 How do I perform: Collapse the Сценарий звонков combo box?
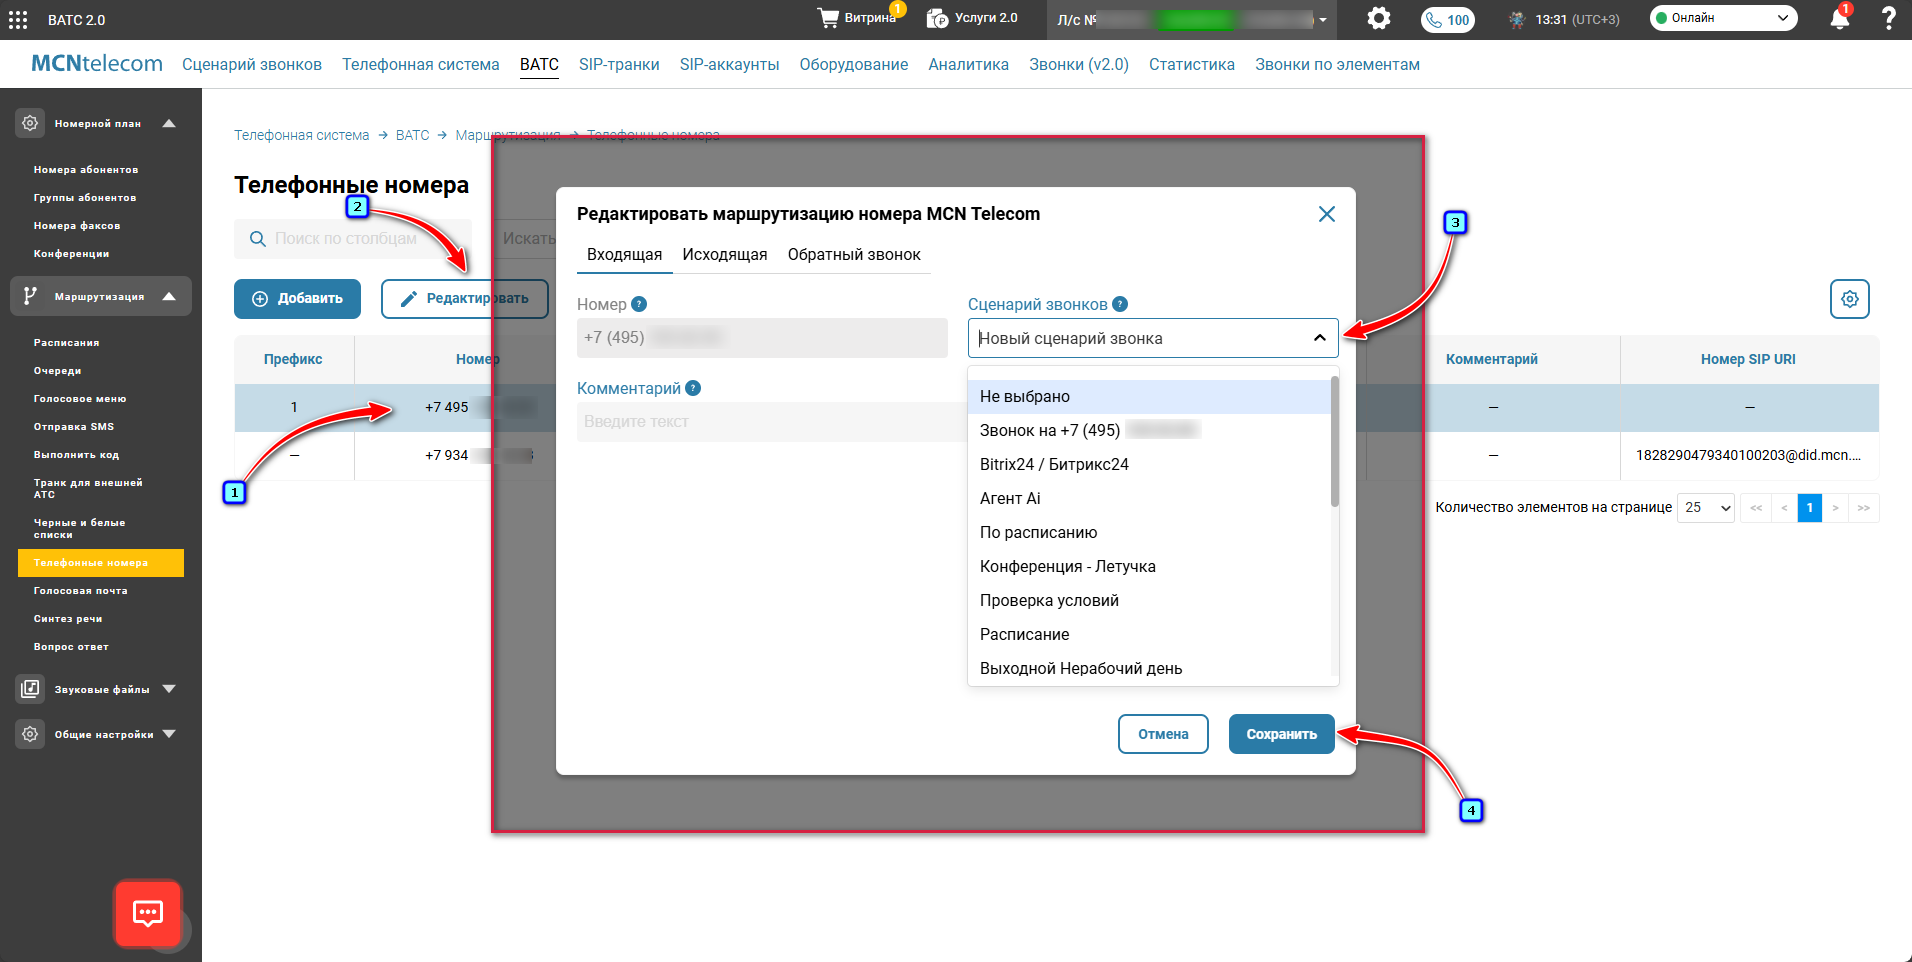click(1320, 338)
